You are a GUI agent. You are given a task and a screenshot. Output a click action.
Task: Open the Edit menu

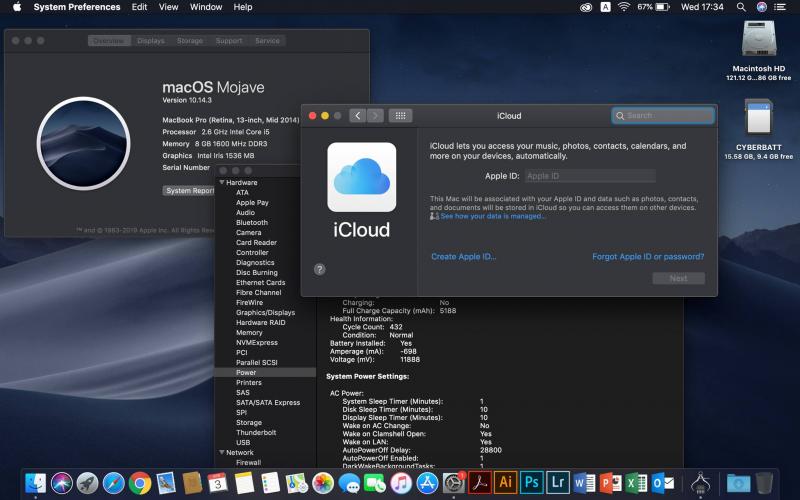point(139,7)
